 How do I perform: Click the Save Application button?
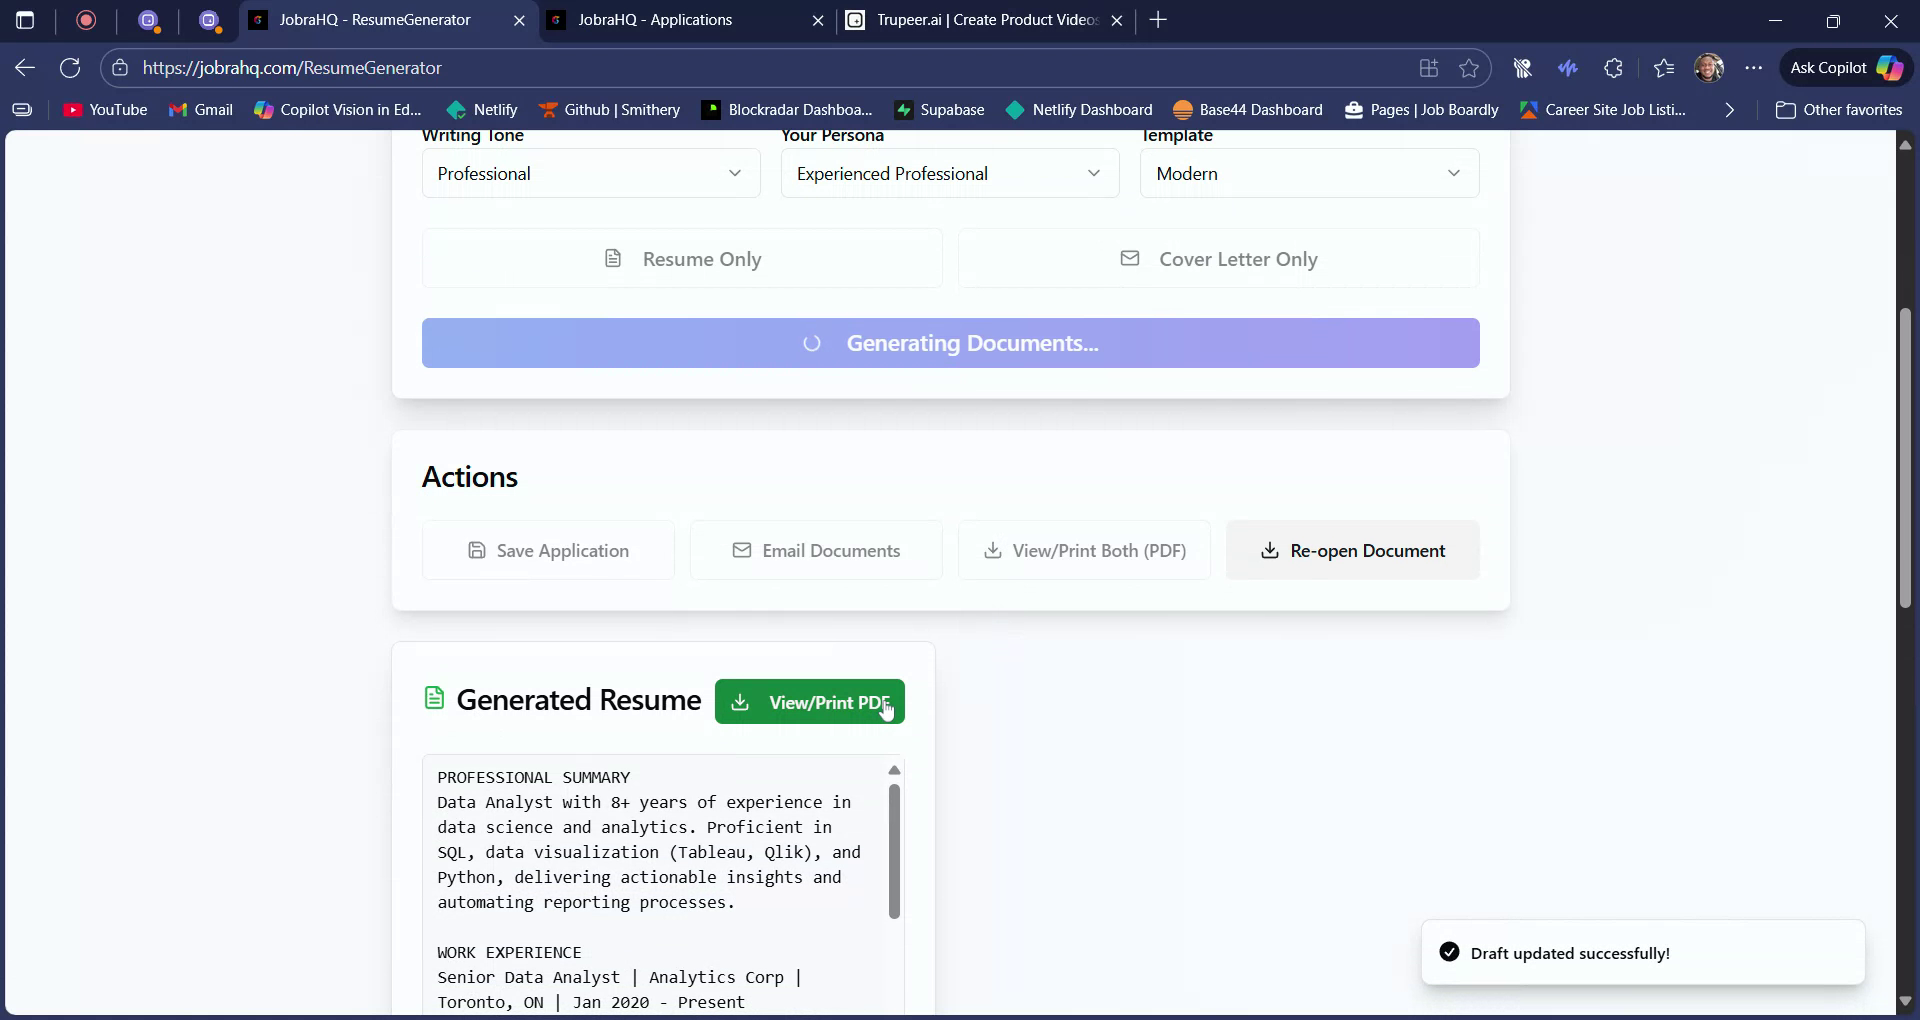[548, 550]
